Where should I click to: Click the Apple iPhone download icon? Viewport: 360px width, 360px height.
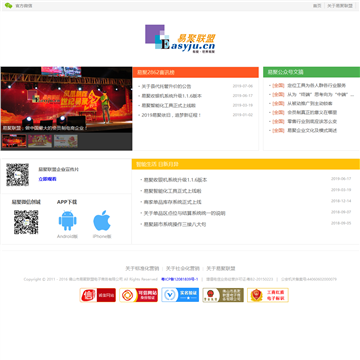(x=102, y=221)
